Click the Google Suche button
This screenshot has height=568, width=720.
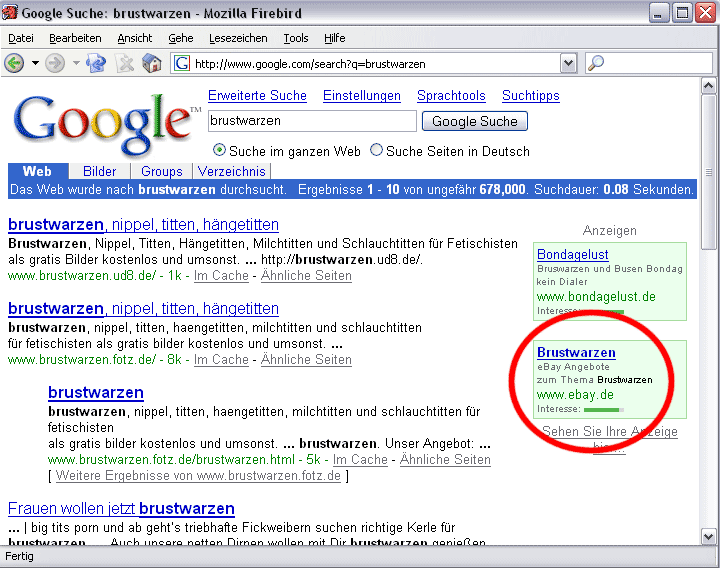[474, 121]
